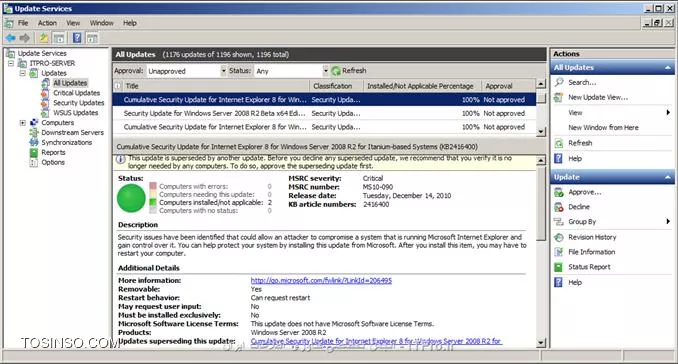Click the Security Updates node icon
678x364 pixels.
pos(45,103)
